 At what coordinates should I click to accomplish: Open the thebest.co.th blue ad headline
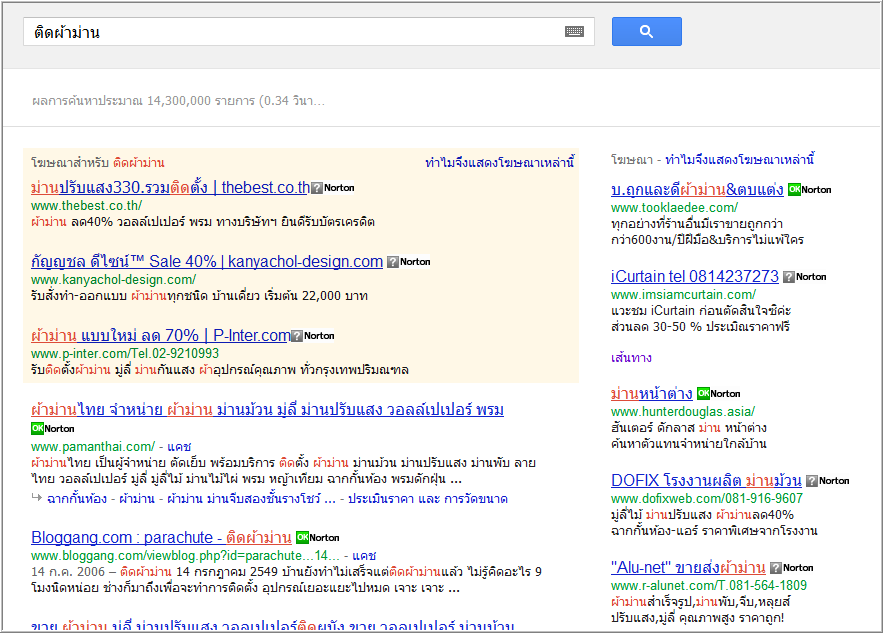click(170, 188)
